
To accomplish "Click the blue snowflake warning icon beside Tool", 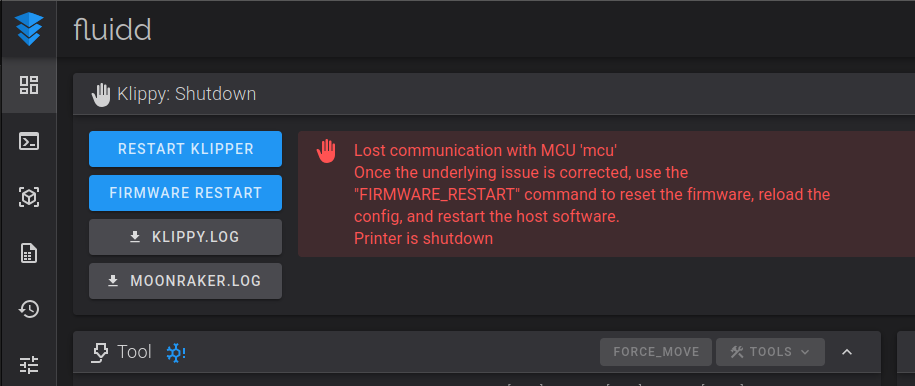I will tap(176, 352).
